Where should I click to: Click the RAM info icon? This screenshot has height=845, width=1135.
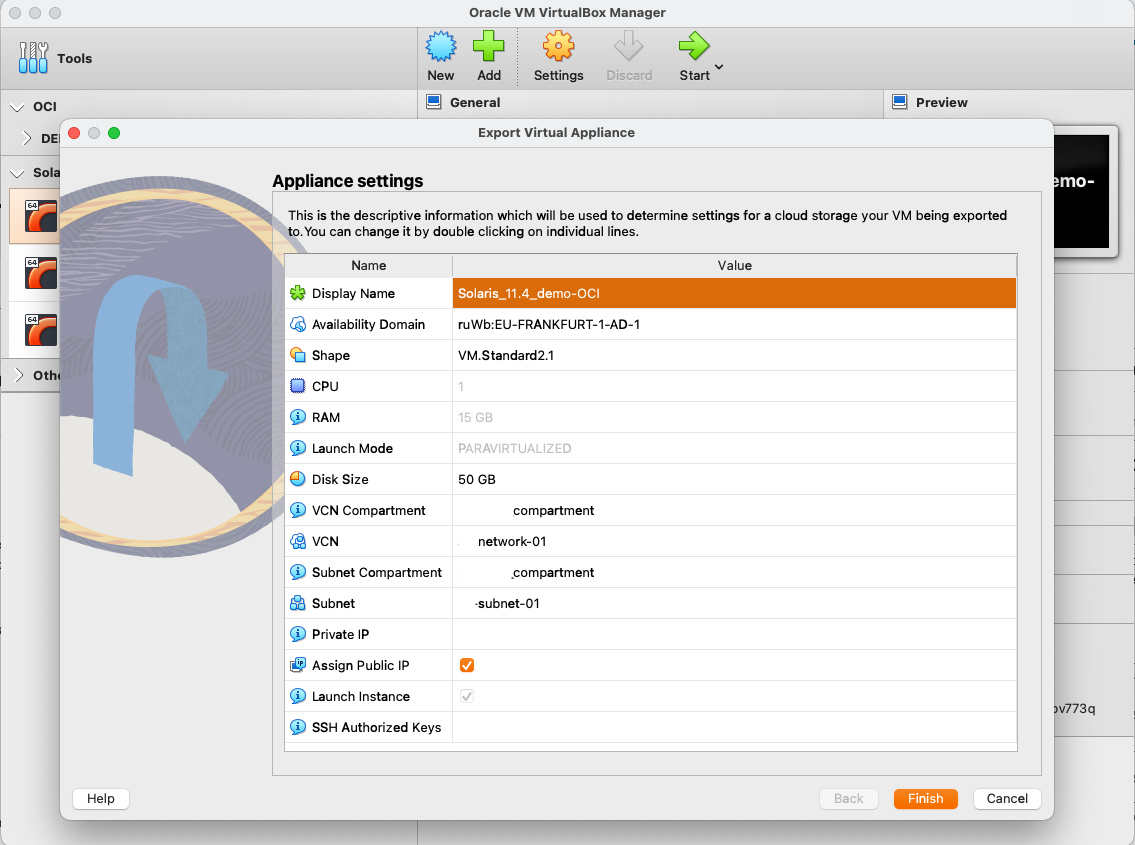tap(298, 417)
